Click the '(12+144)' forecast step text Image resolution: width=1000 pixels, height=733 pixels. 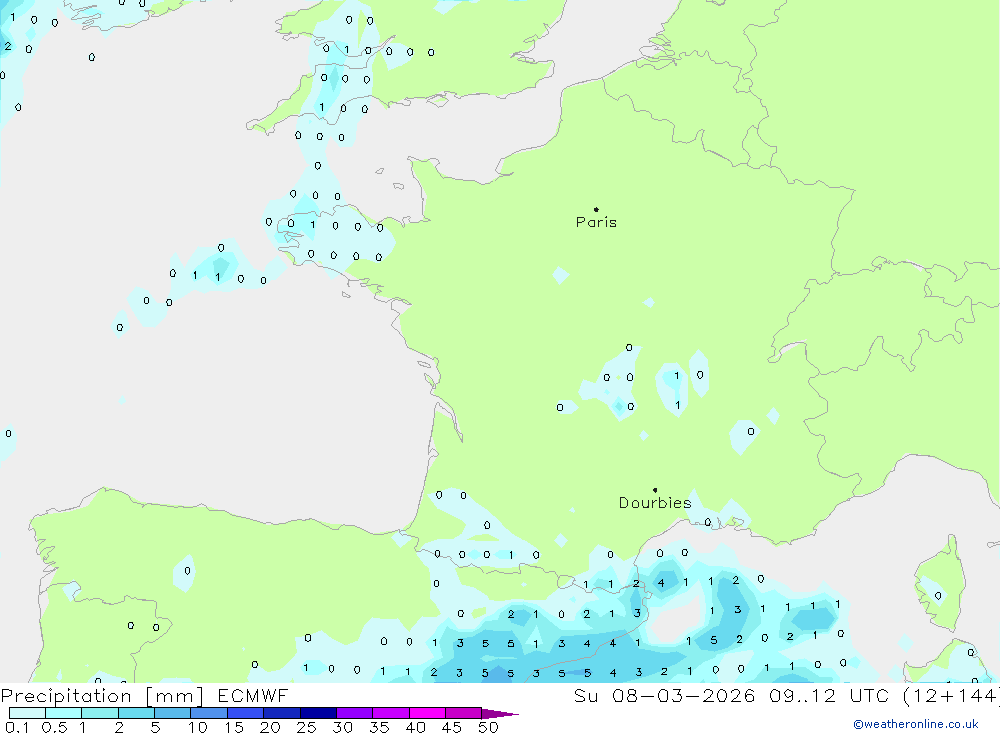pyautogui.click(x=951, y=696)
